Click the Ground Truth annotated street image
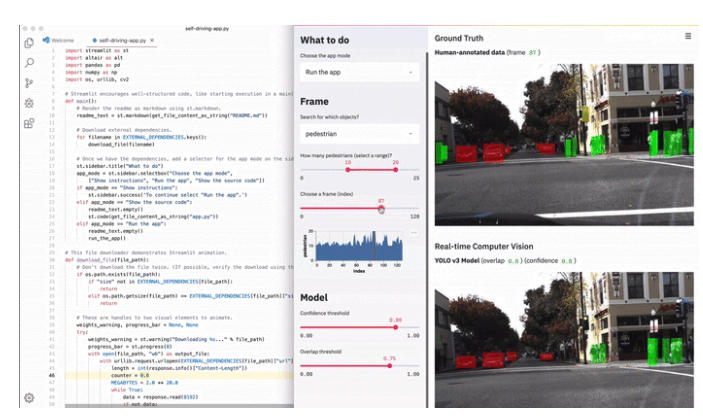The image size is (703, 416). pos(564,144)
